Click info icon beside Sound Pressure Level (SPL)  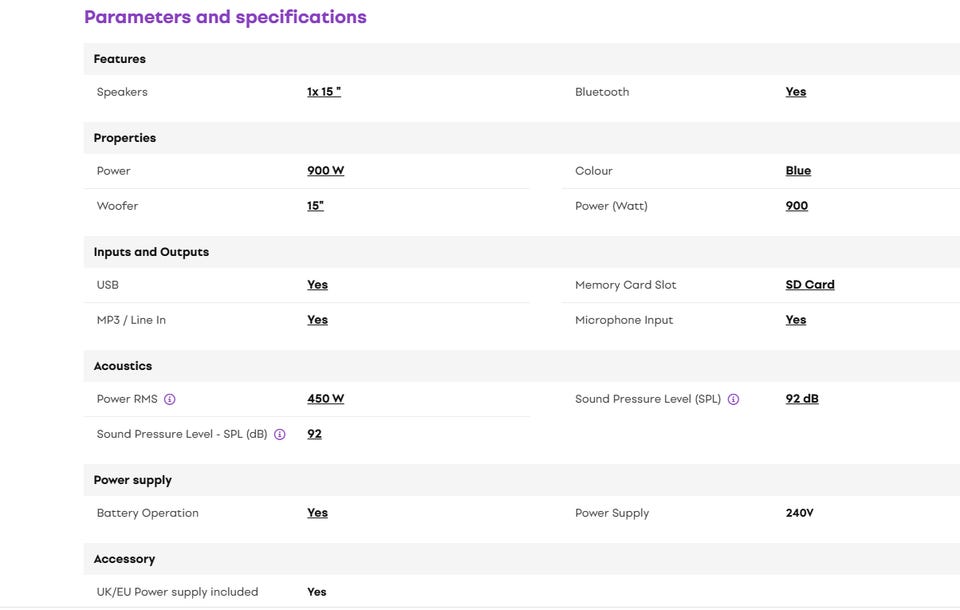click(733, 399)
